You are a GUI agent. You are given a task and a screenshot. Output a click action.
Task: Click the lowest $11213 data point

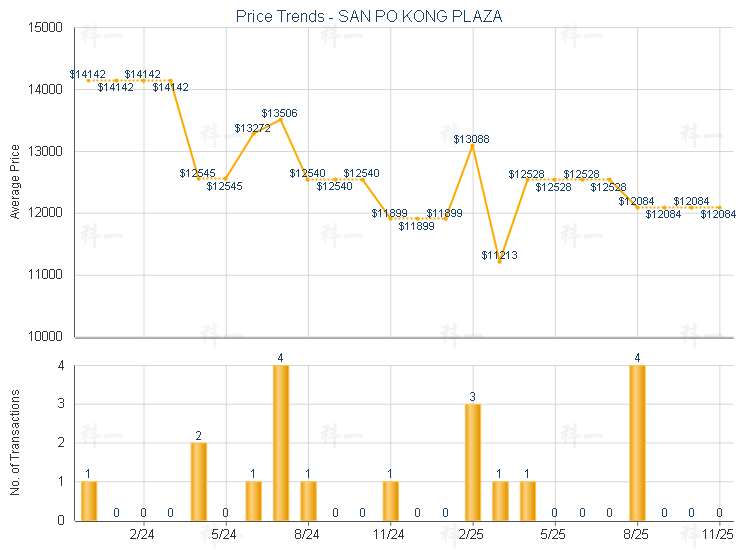pos(500,261)
